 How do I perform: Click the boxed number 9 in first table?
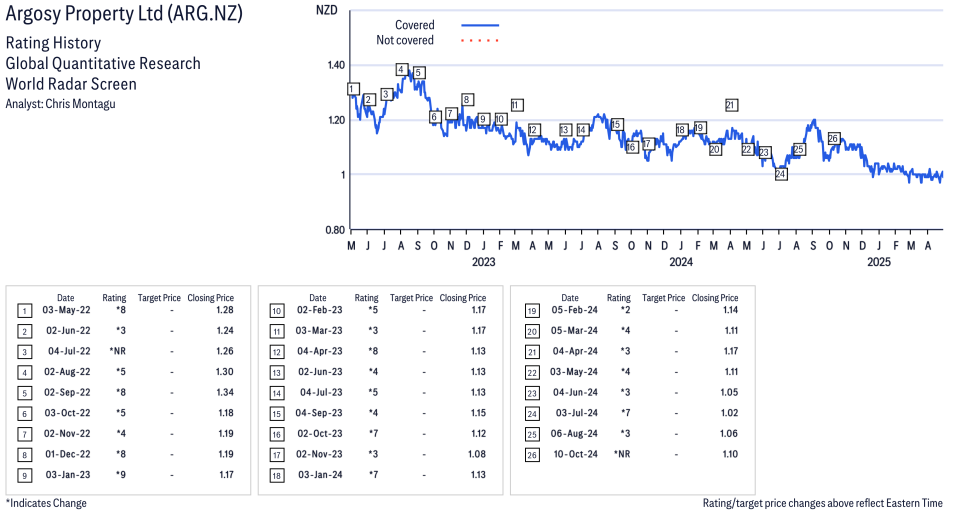pyautogui.click(x=24, y=476)
